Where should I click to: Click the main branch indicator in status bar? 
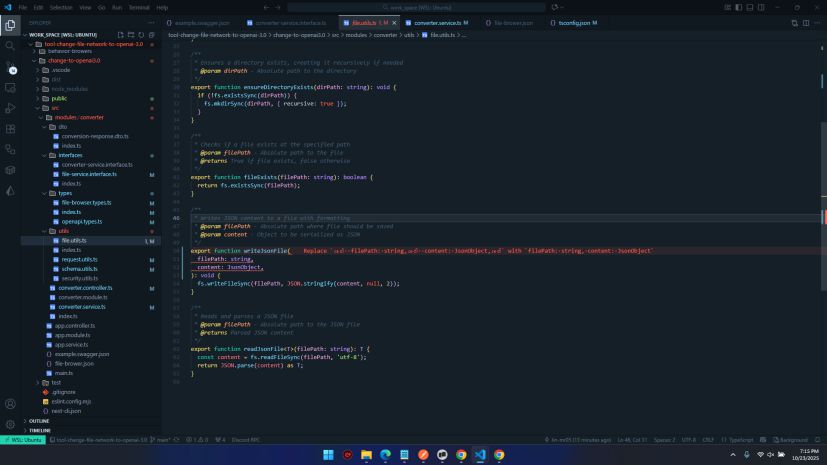coord(160,440)
